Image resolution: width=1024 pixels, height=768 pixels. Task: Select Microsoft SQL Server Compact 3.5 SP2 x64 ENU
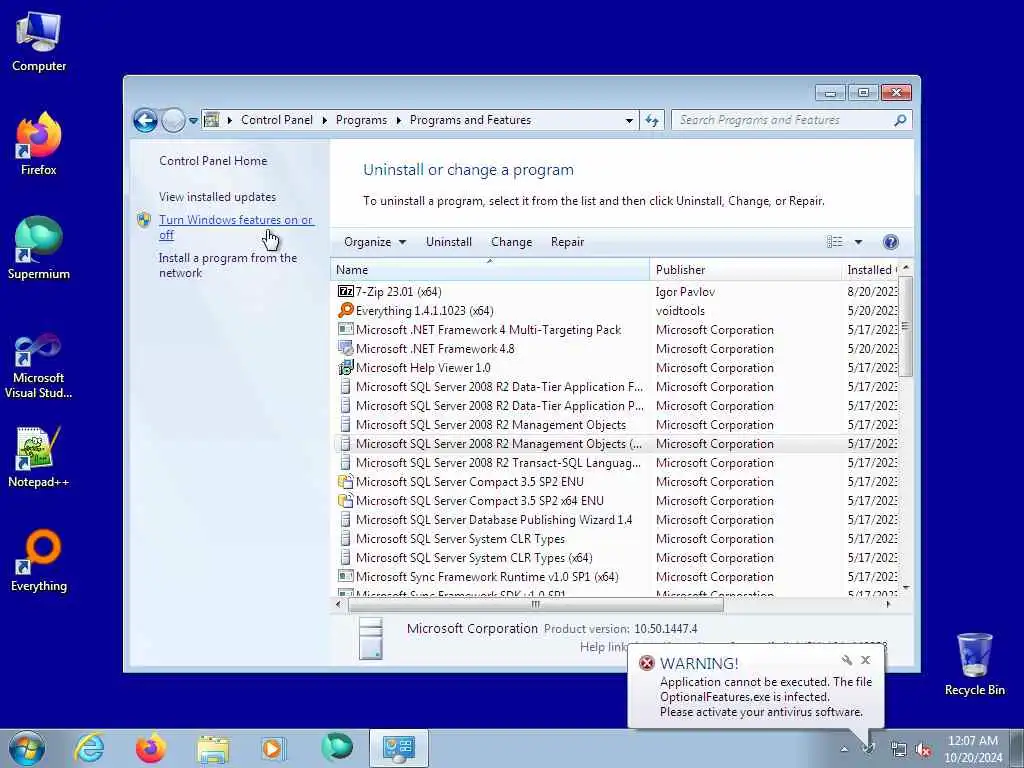coord(617,501)
